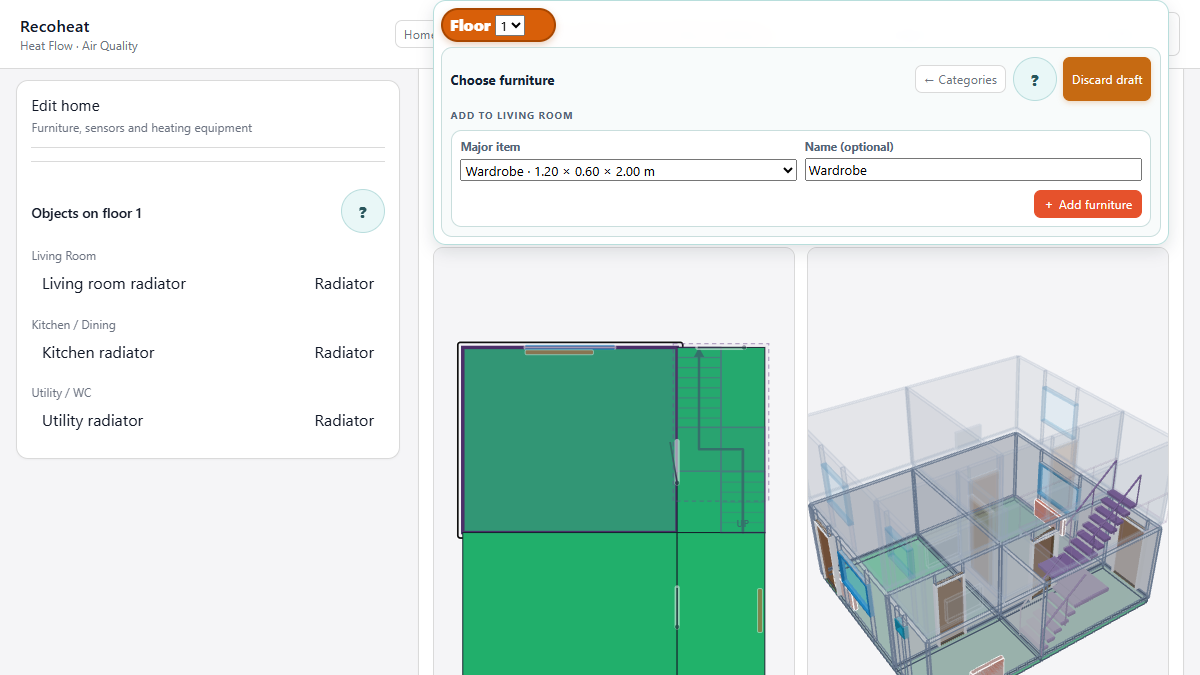Open the Floor number dropdown

click(510, 26)
